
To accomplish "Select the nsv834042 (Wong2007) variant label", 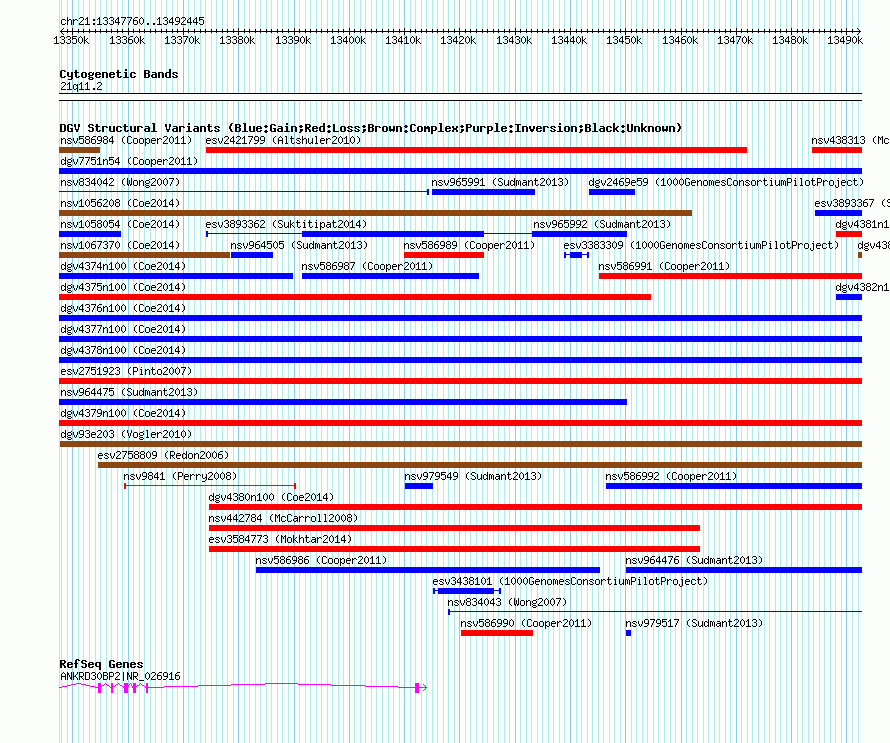I will (120, 182).
